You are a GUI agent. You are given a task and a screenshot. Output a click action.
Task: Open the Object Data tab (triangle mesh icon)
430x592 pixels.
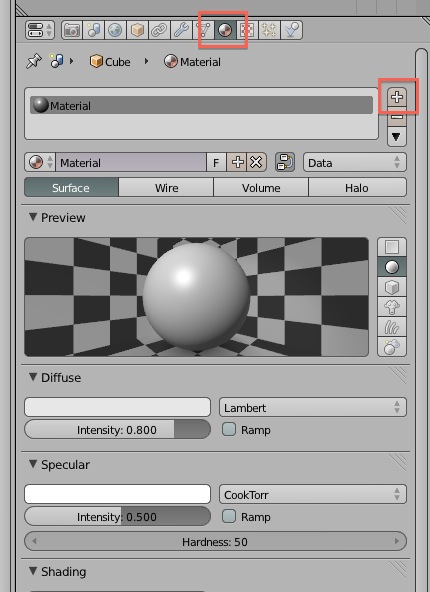tap(203, 30)
